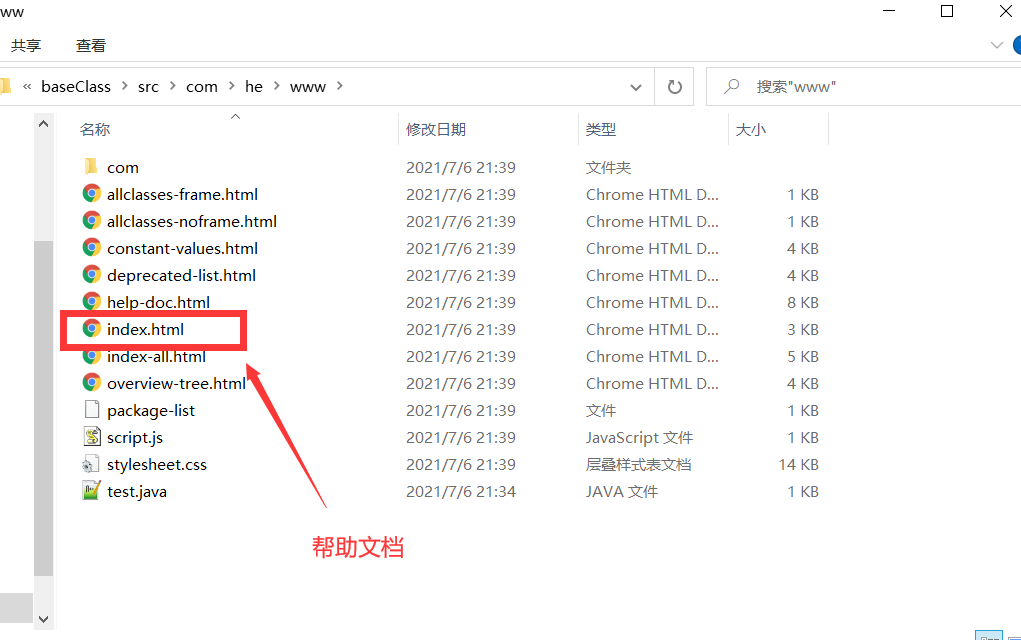Select the file name help-doc.html
1021x640 pixels.
pyautogui.click(x=158, y=302)
